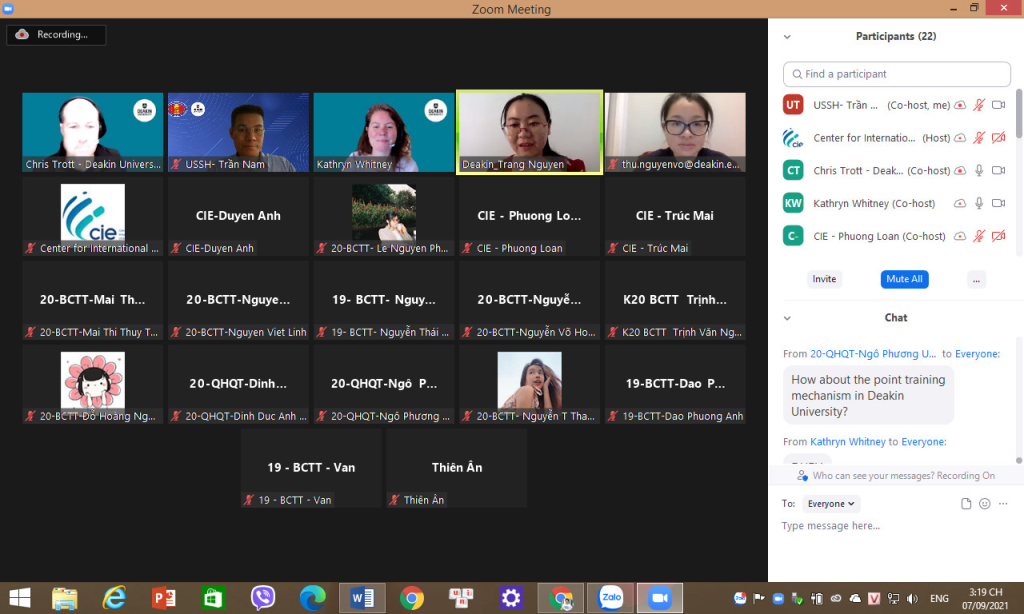Mute Chris Trott microphone in participants

click(978, 170)
